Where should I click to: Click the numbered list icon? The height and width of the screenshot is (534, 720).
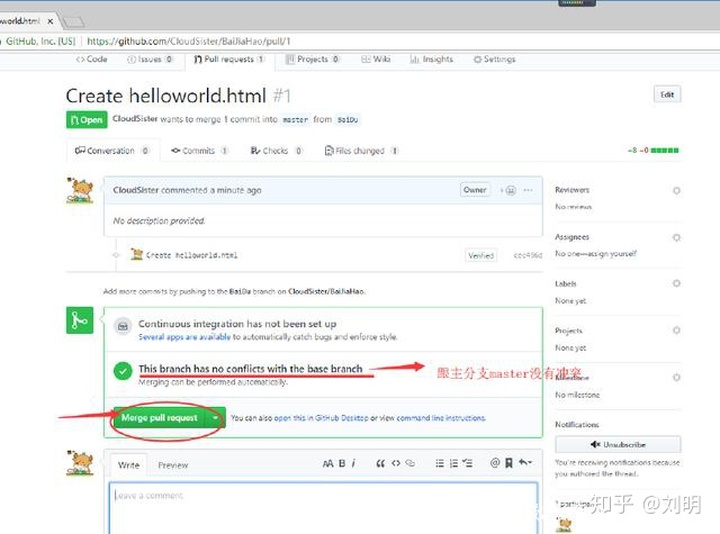[454, 463]
